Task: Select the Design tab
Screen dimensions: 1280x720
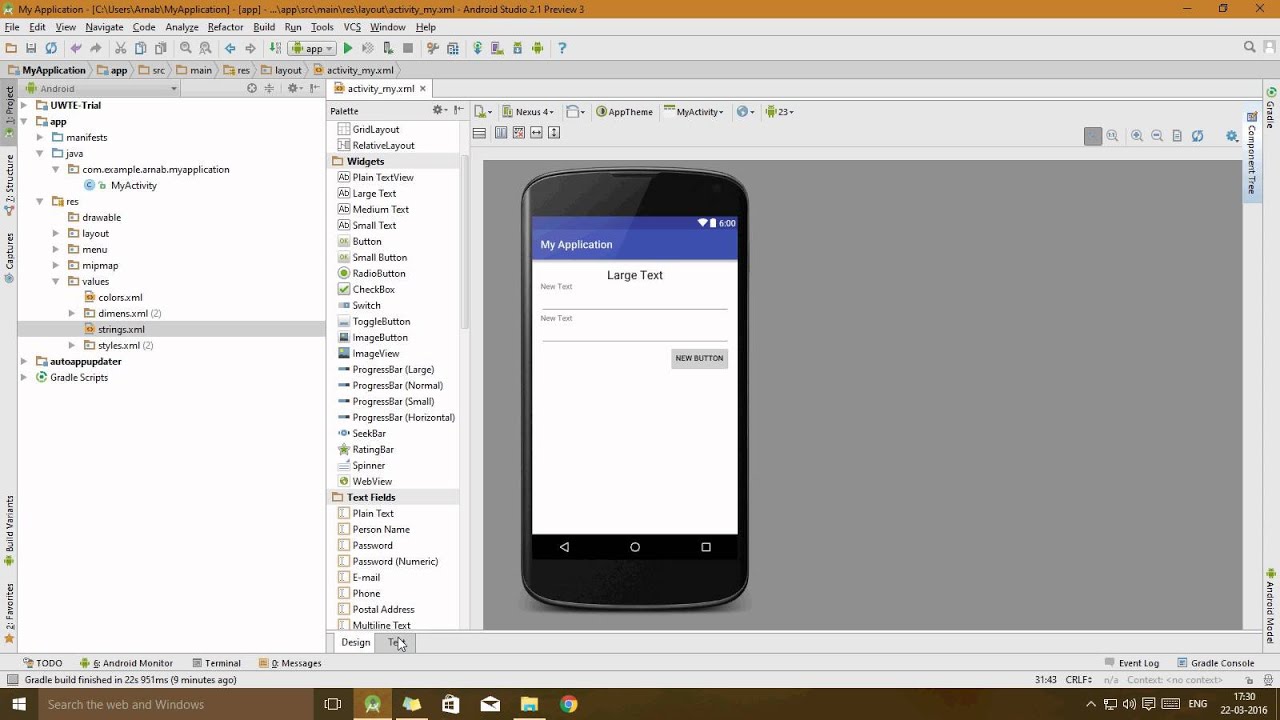Action: pos(355,642)
